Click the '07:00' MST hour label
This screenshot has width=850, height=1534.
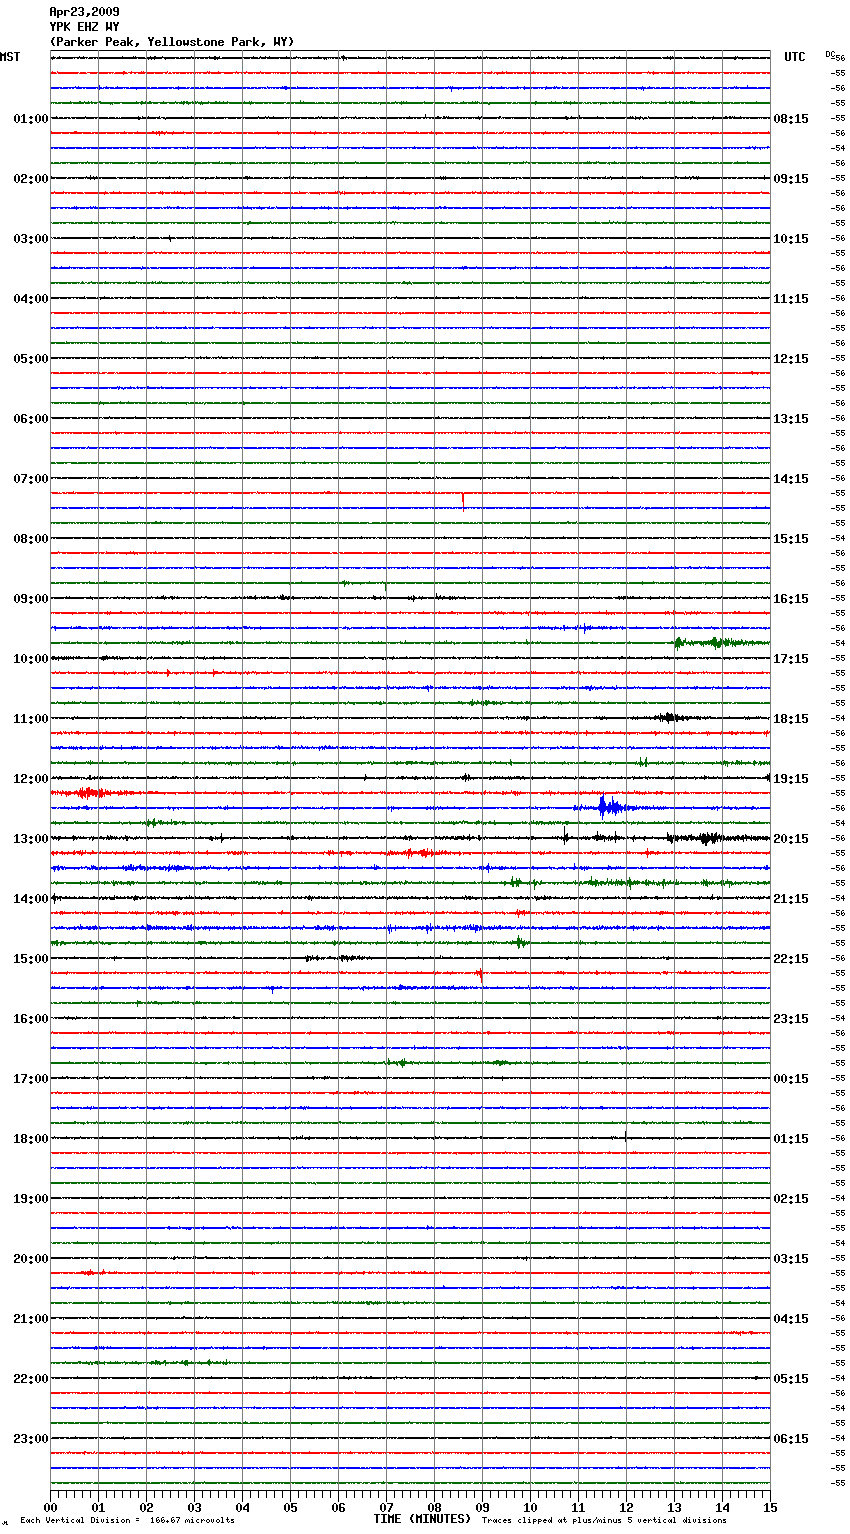(30, 479)
